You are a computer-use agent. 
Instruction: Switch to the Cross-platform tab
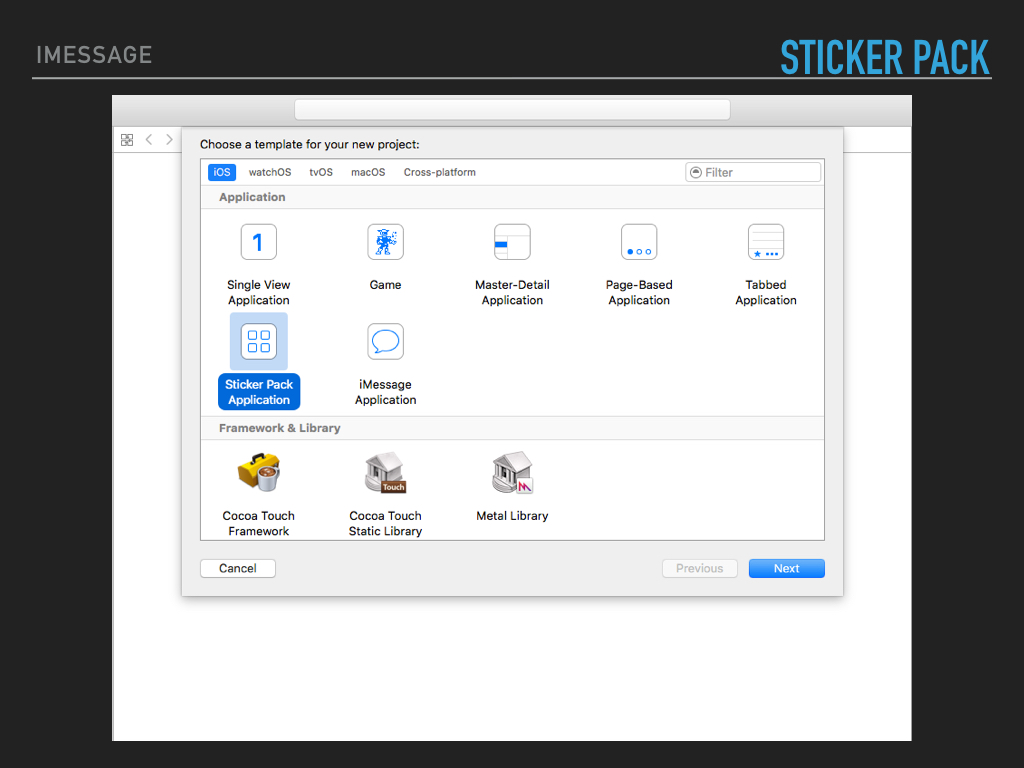point(440,172)
